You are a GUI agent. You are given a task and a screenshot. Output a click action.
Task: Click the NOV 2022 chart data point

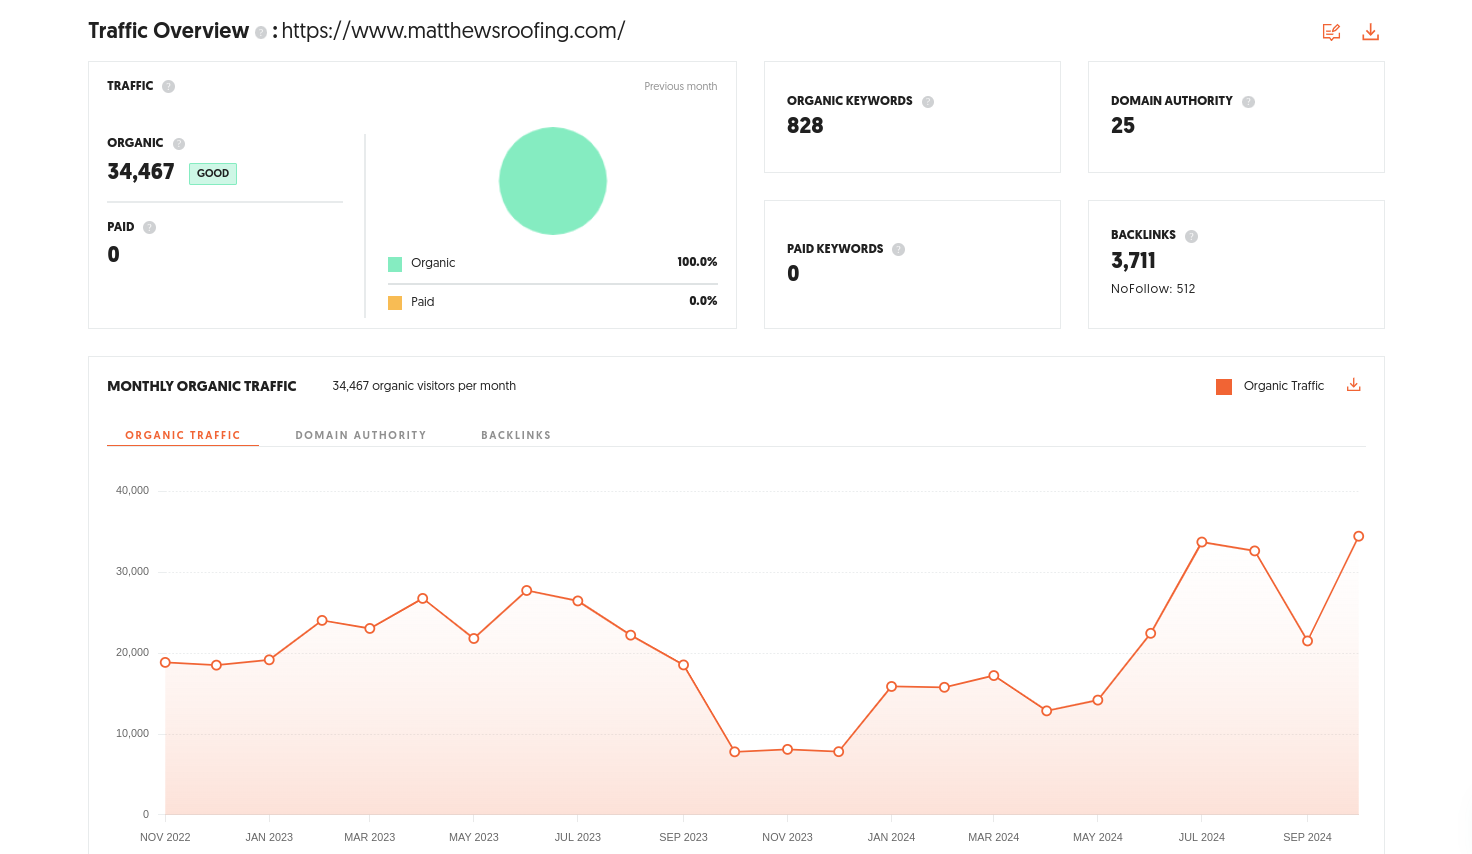[x=165, y=662]
